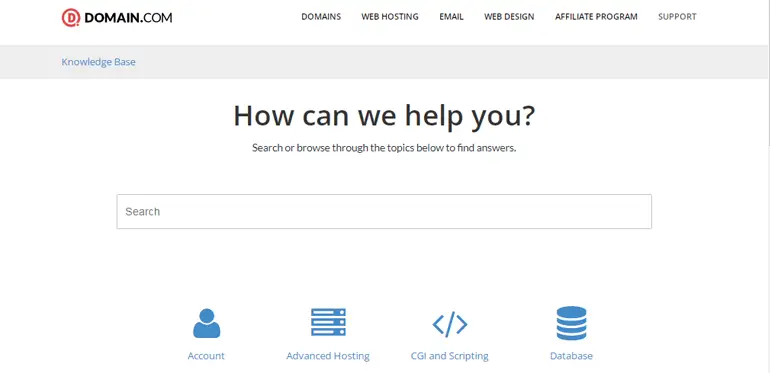The width and height of the screenshot is (770, 373).
Task: Open the Domains menu
Action: [321, 17]
